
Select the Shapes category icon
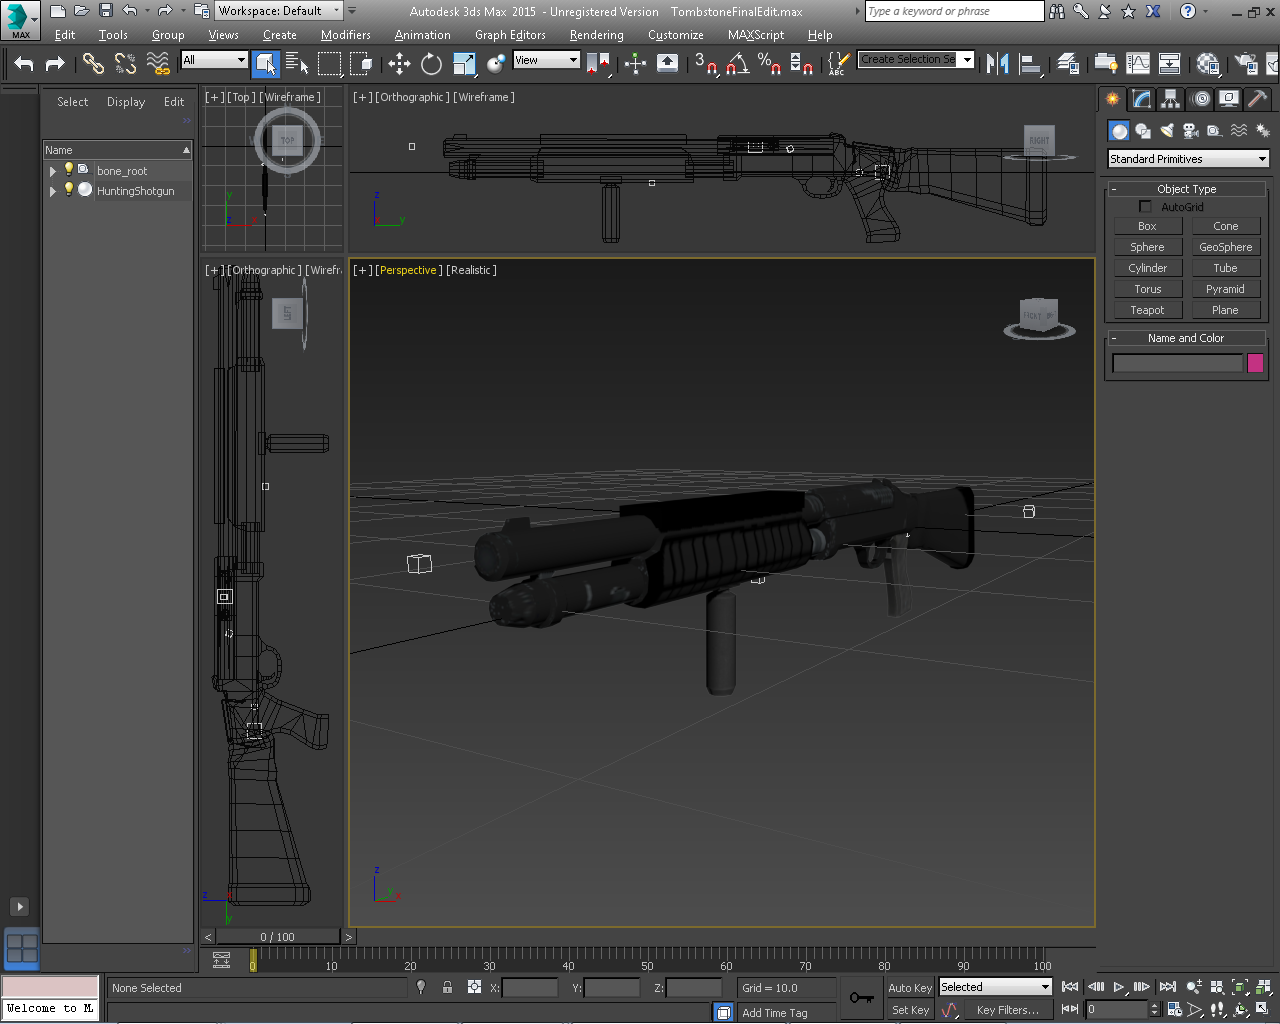coord(1143,131)
